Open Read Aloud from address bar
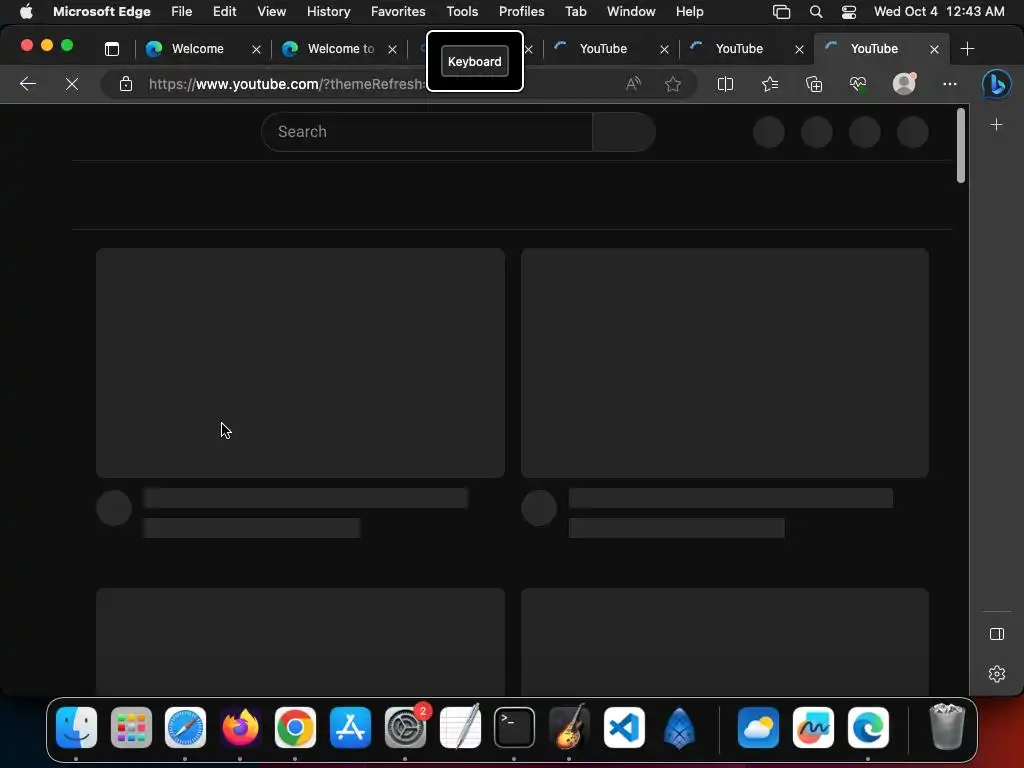Screen dimensions: 1024x768 (x=633, y=84)
